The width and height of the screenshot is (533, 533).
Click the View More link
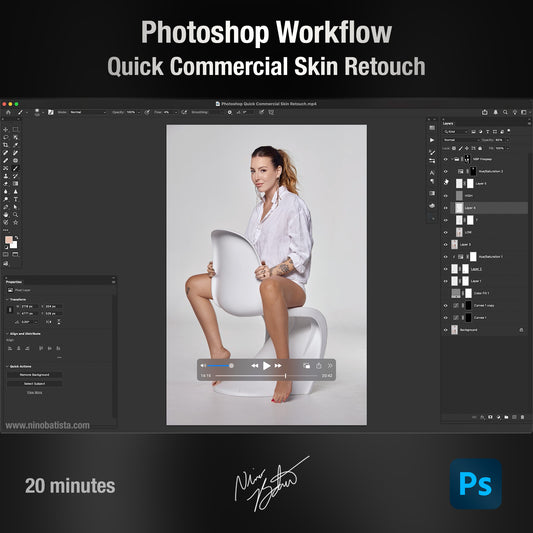tap(35, 392)
